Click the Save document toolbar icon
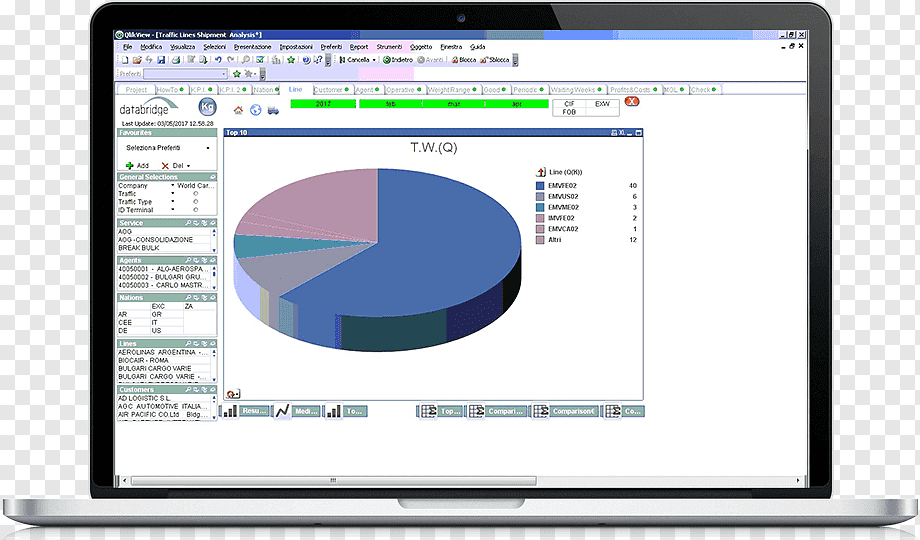Screen dimensions: 920x540 161,60
